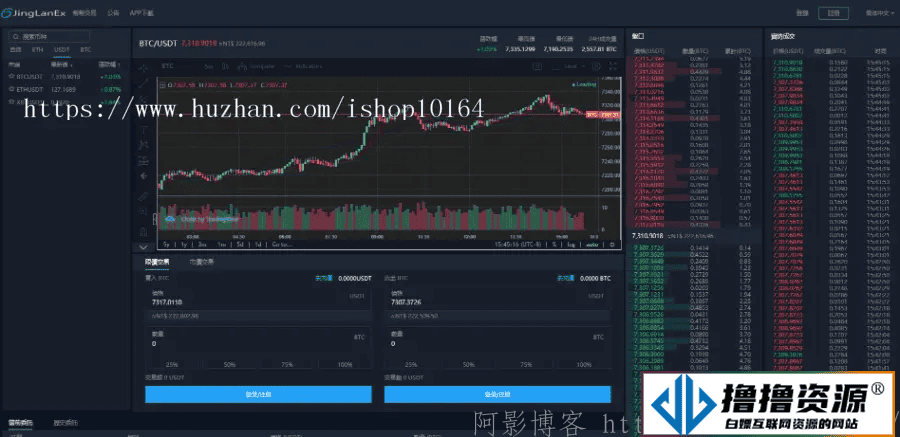Click the lock drawings tool icon
This screenshot has width=900, height=437.
click(143, 231)
